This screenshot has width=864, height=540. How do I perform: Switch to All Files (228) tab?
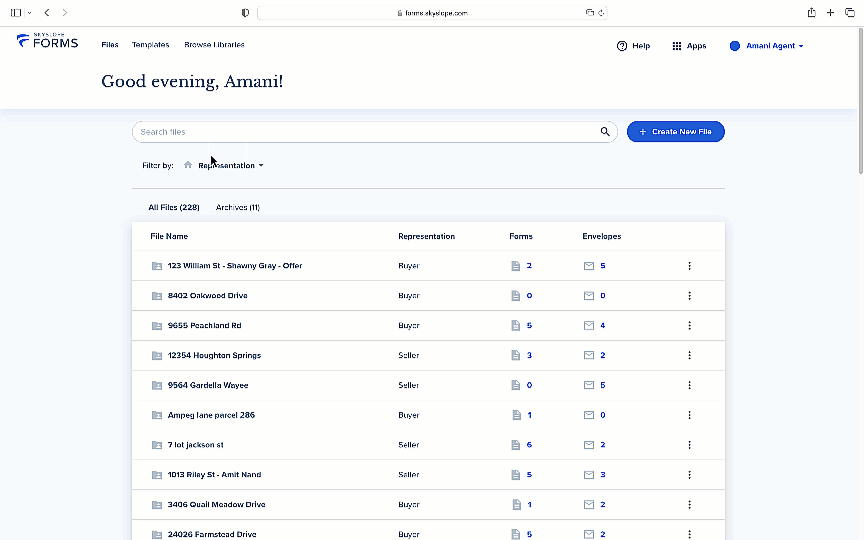[x=174, y=207]
